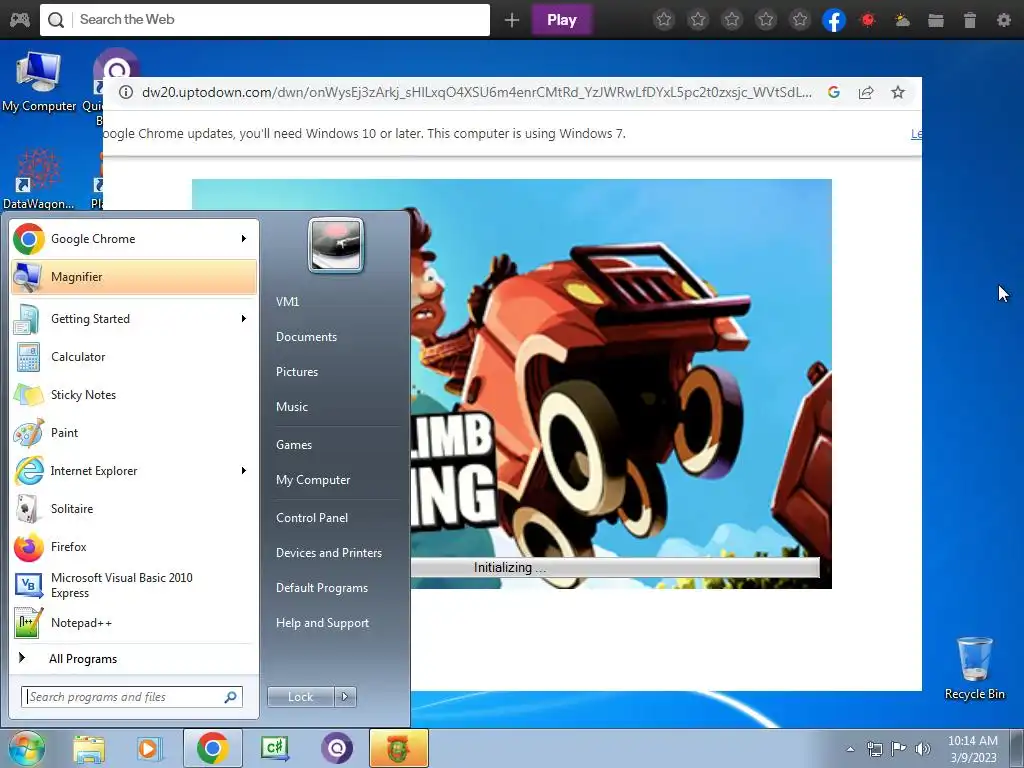Click the Search the Web field
Screen dimensions: 1024x768
264,20
